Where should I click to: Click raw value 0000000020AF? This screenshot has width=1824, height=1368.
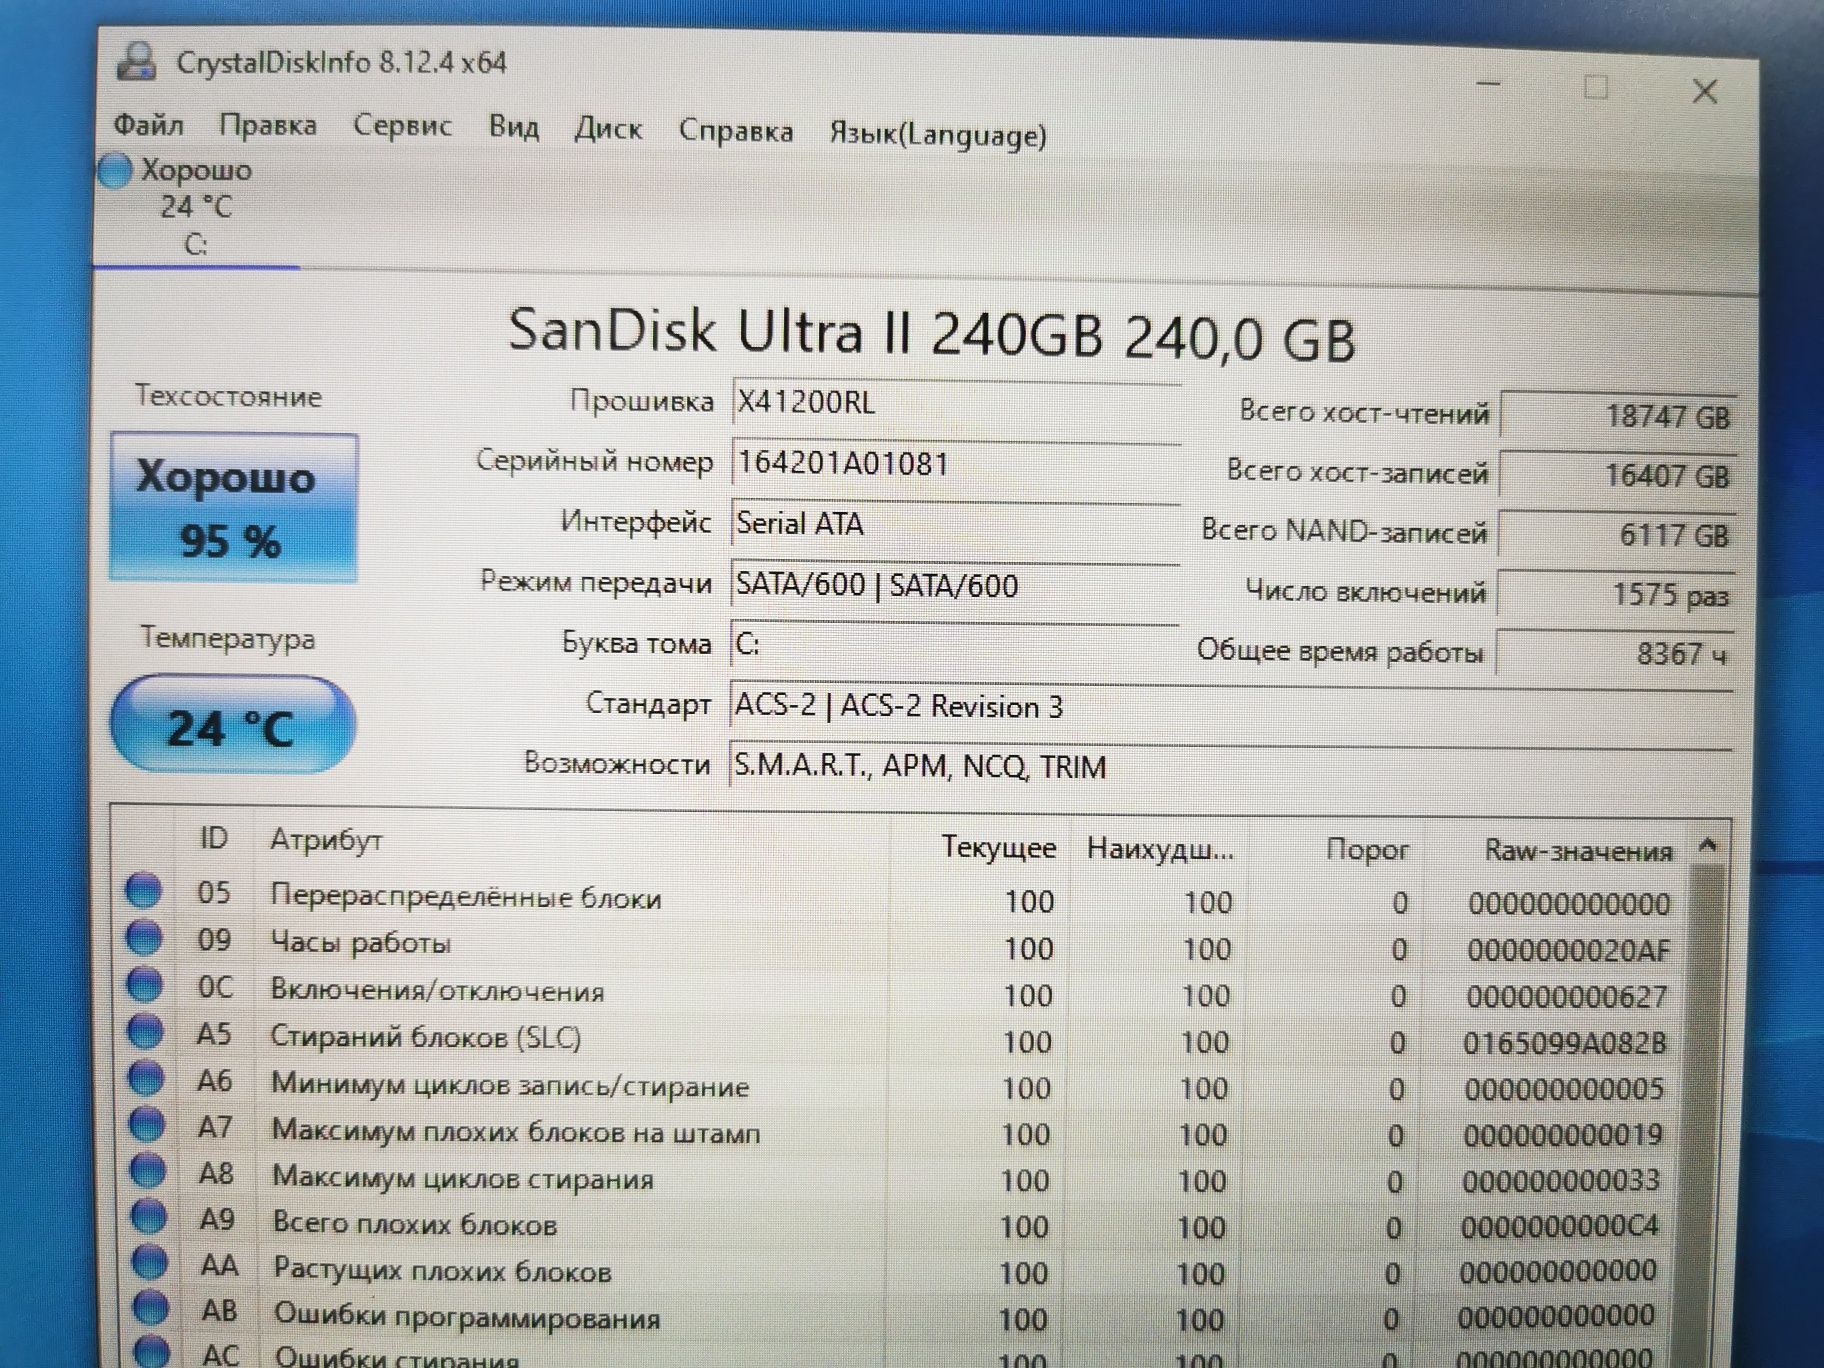coord(1568,950)
